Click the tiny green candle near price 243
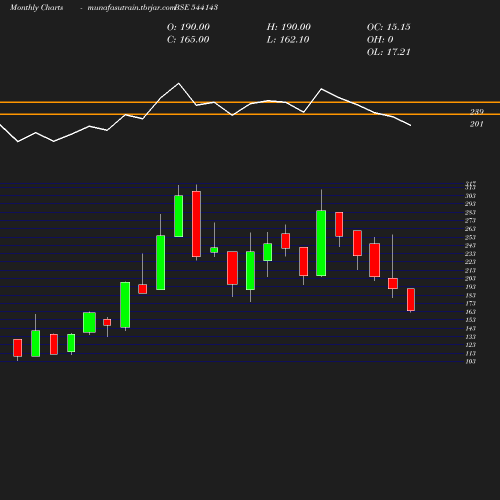Screen dimensions: 500x500 pos(214,250)
